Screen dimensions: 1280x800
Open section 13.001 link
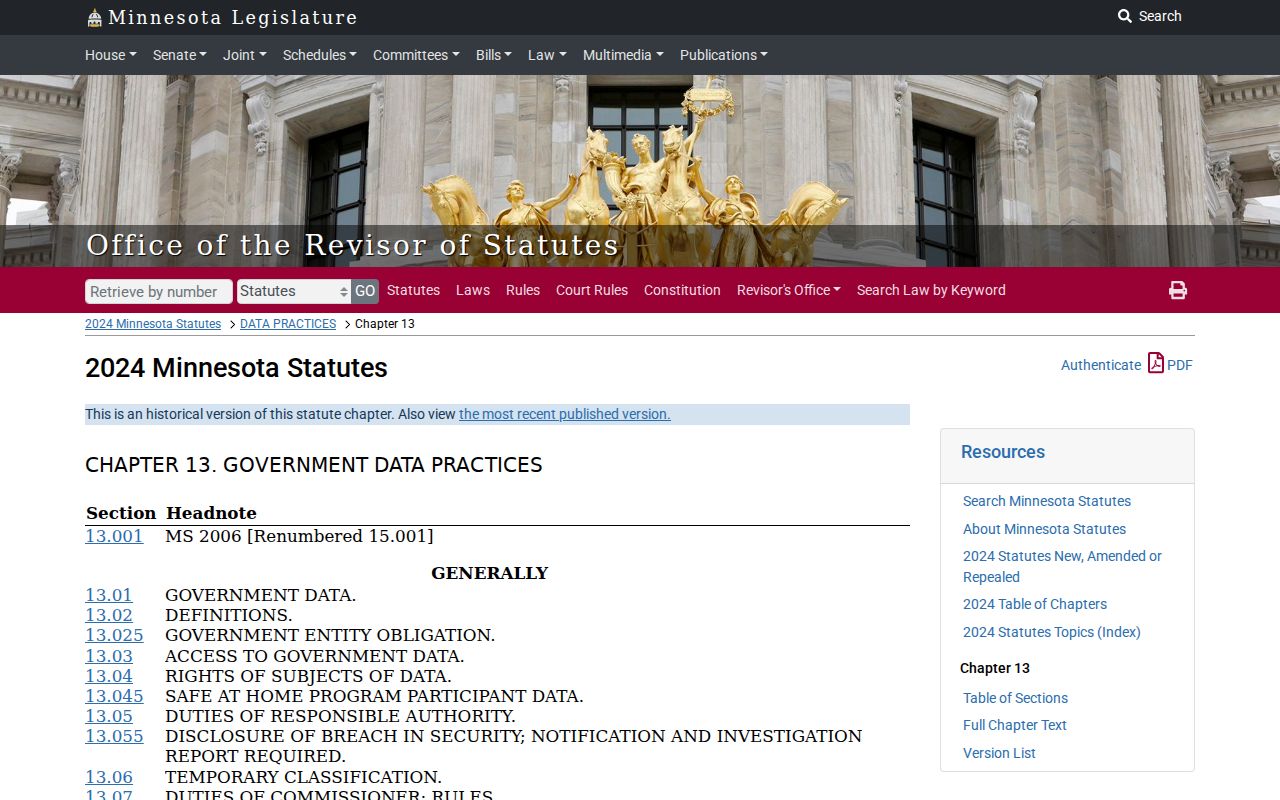[x=114, y=536]
